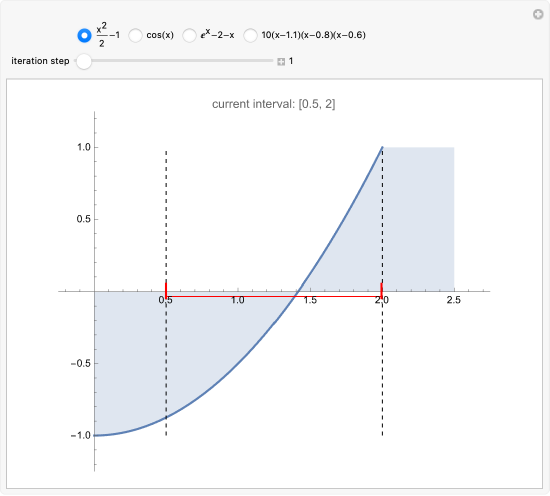Image resolution: width=550 pixels, height=496 pixels.
Task: Open the plus menu in the top-right corner
Action: [538, 14]
